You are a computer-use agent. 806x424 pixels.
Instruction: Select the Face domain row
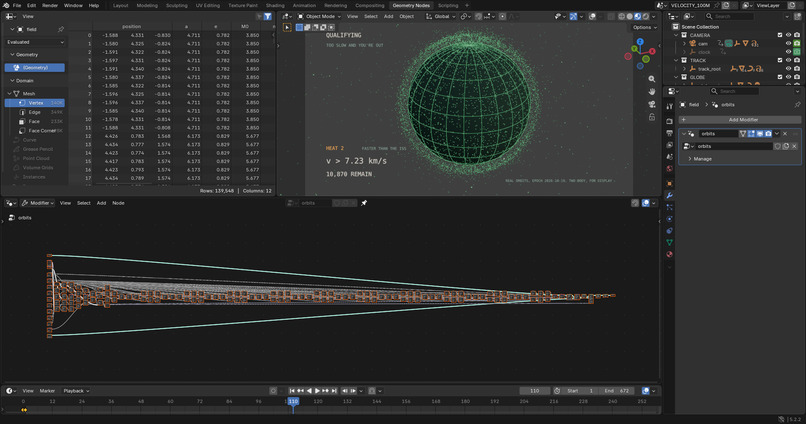pyautogui.click(x=35, y=121)
